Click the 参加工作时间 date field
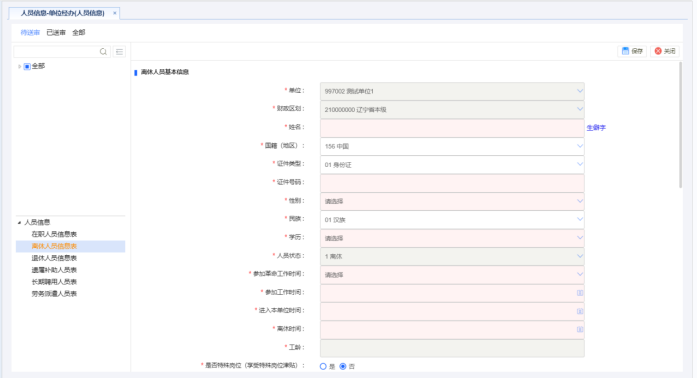 click(452, 293)
